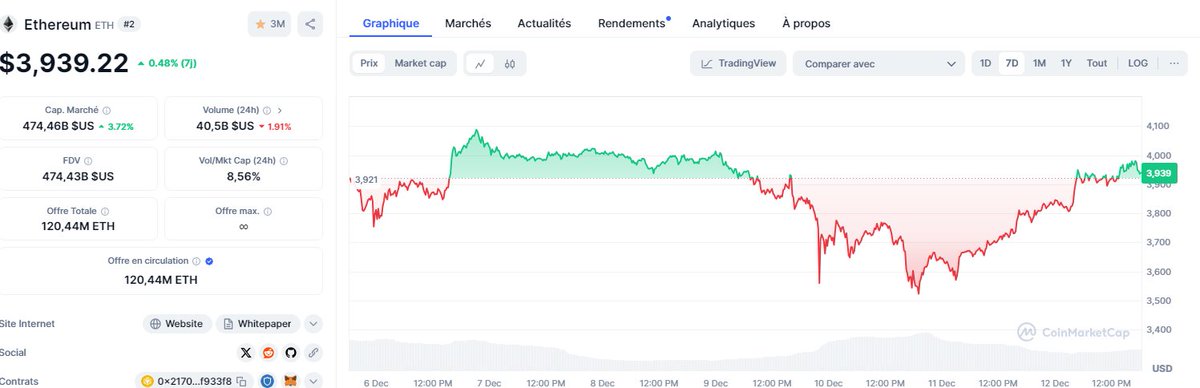This screenshot has height=388, width=1200.
Task: Open the chart more options (three dots)
Action: [x=1173, y=63]
